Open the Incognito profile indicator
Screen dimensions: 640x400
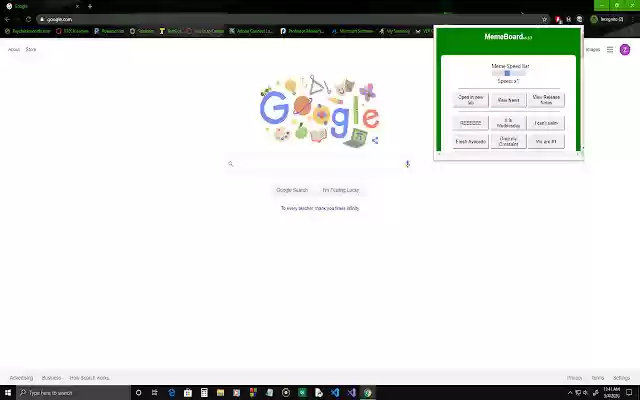point(607,19)
